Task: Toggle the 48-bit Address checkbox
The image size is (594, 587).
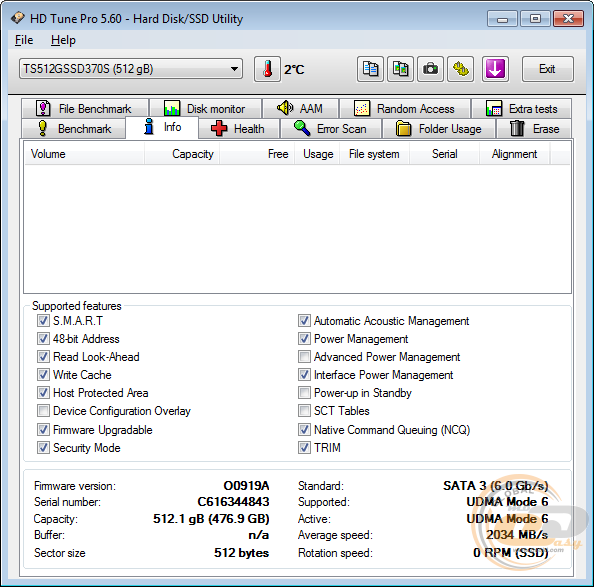Action: coord(43,338)
